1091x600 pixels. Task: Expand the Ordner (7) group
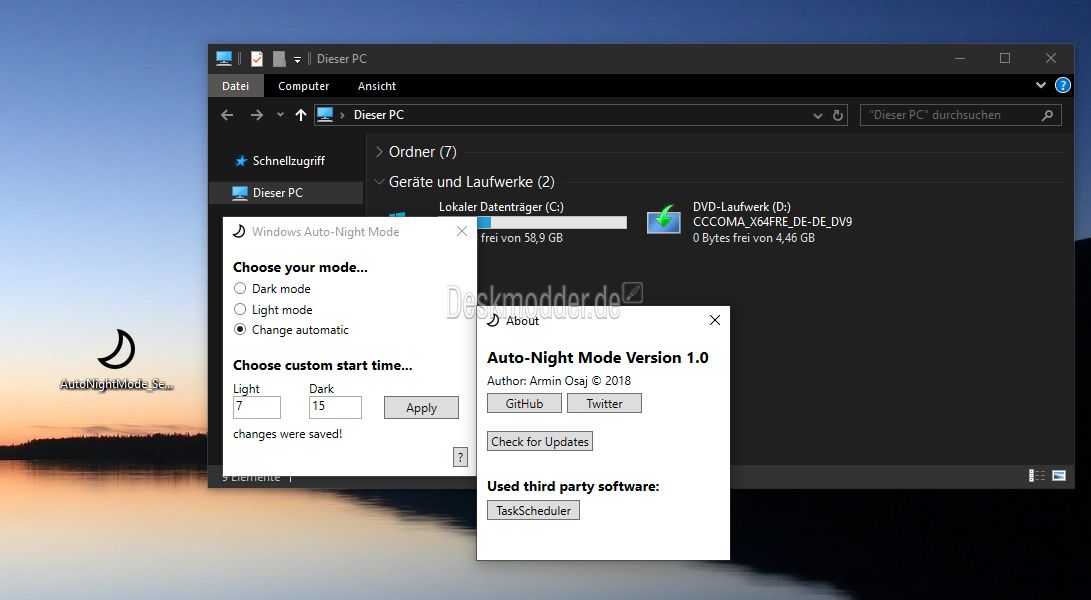tap(379, 152)
